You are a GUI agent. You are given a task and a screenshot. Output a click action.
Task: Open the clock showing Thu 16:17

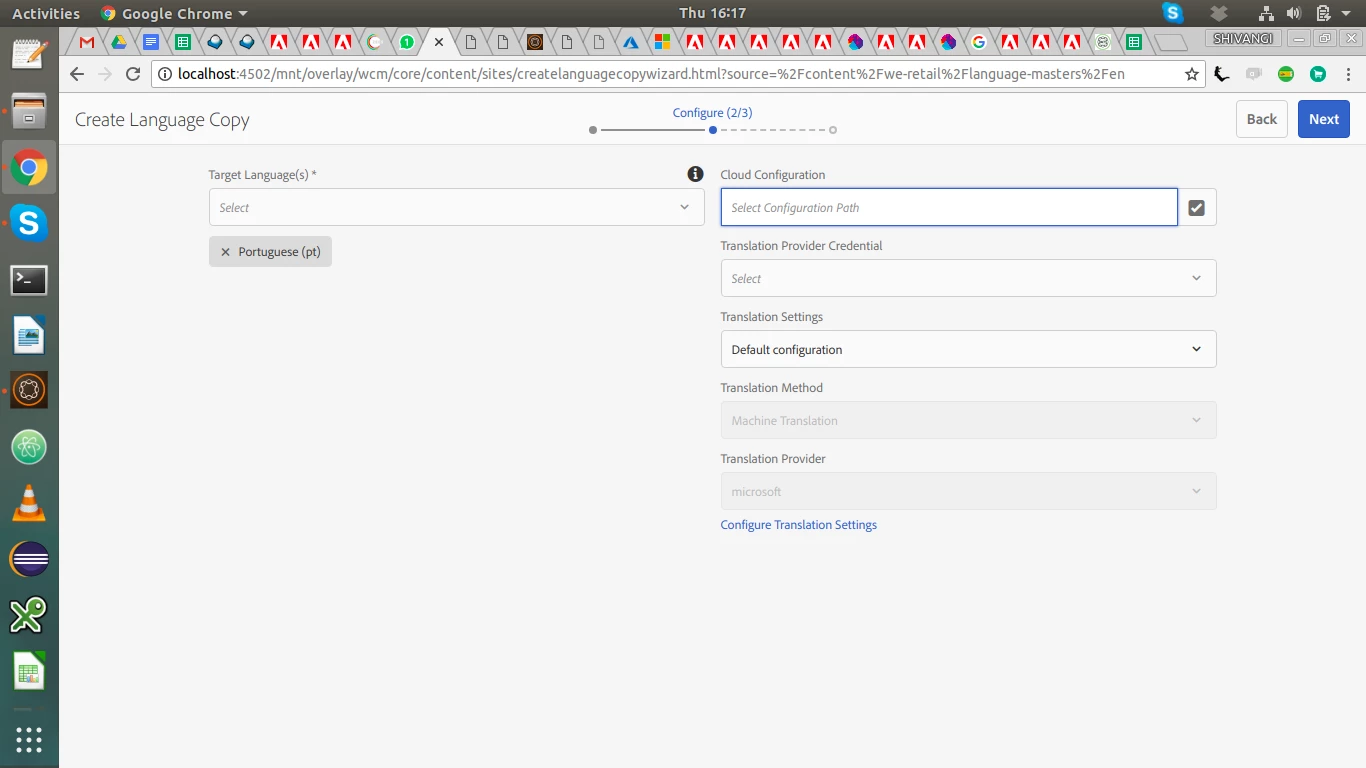click(712, 13)
